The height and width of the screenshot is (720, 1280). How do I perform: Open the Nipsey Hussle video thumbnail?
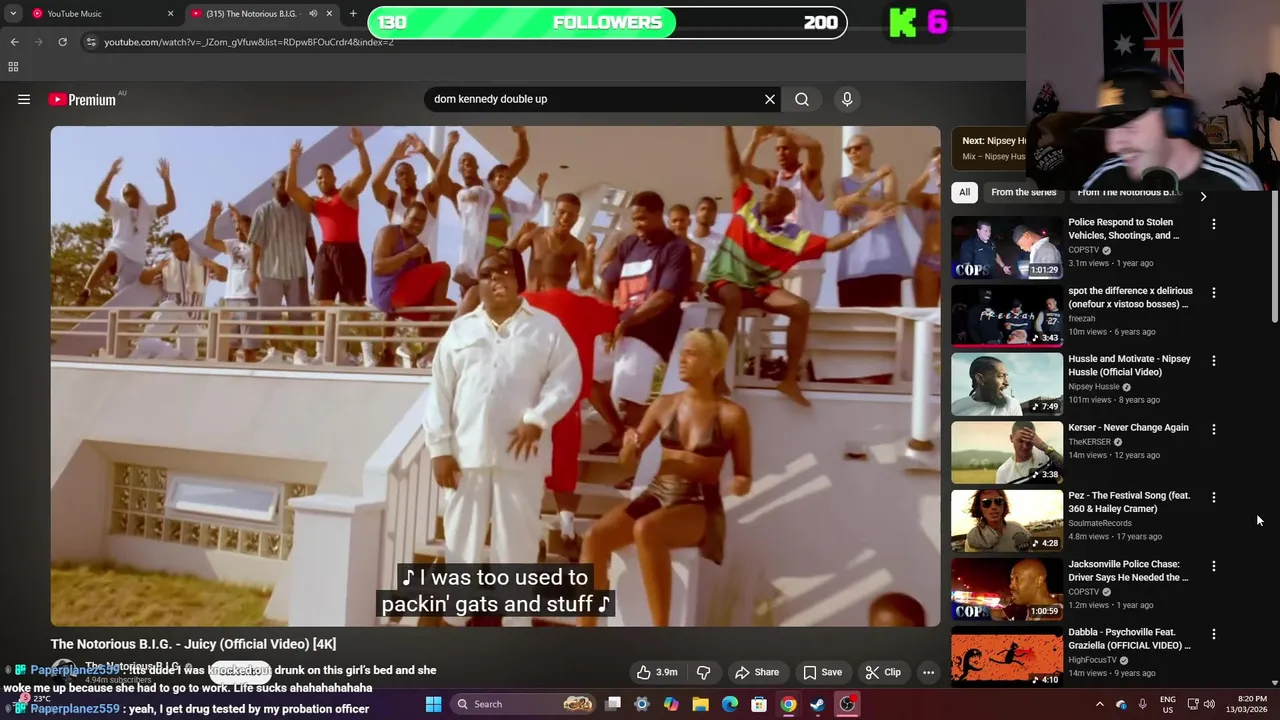point(1007,384)
